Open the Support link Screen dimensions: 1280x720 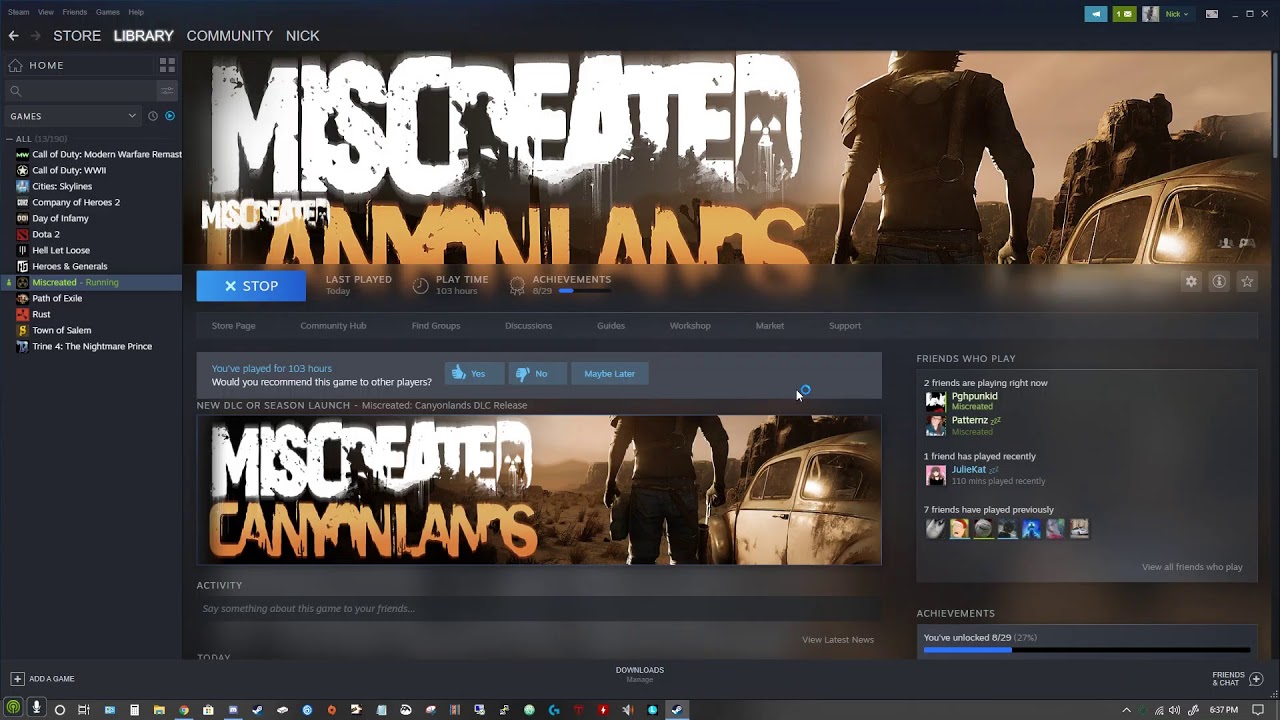pos(845,326)
